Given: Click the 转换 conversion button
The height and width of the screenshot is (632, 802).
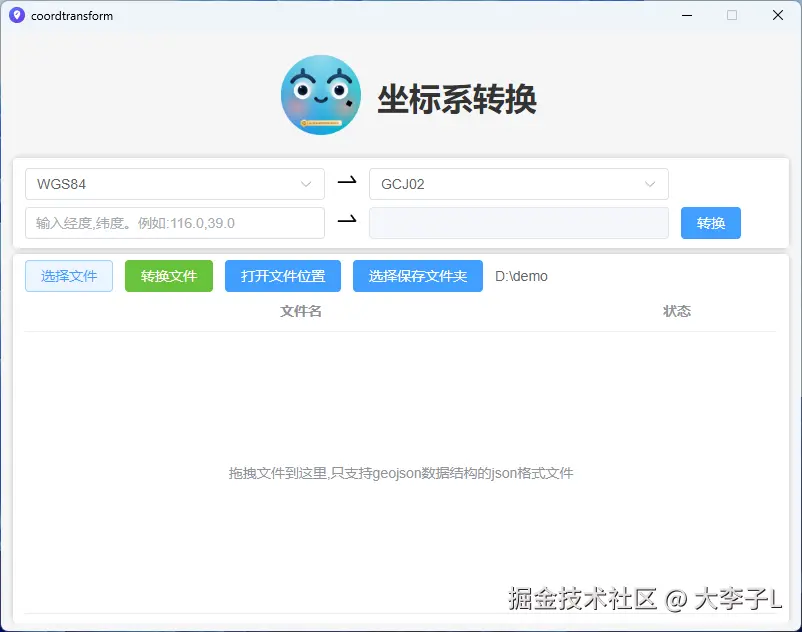Looking at the screenshot, I should coord(710,222).
